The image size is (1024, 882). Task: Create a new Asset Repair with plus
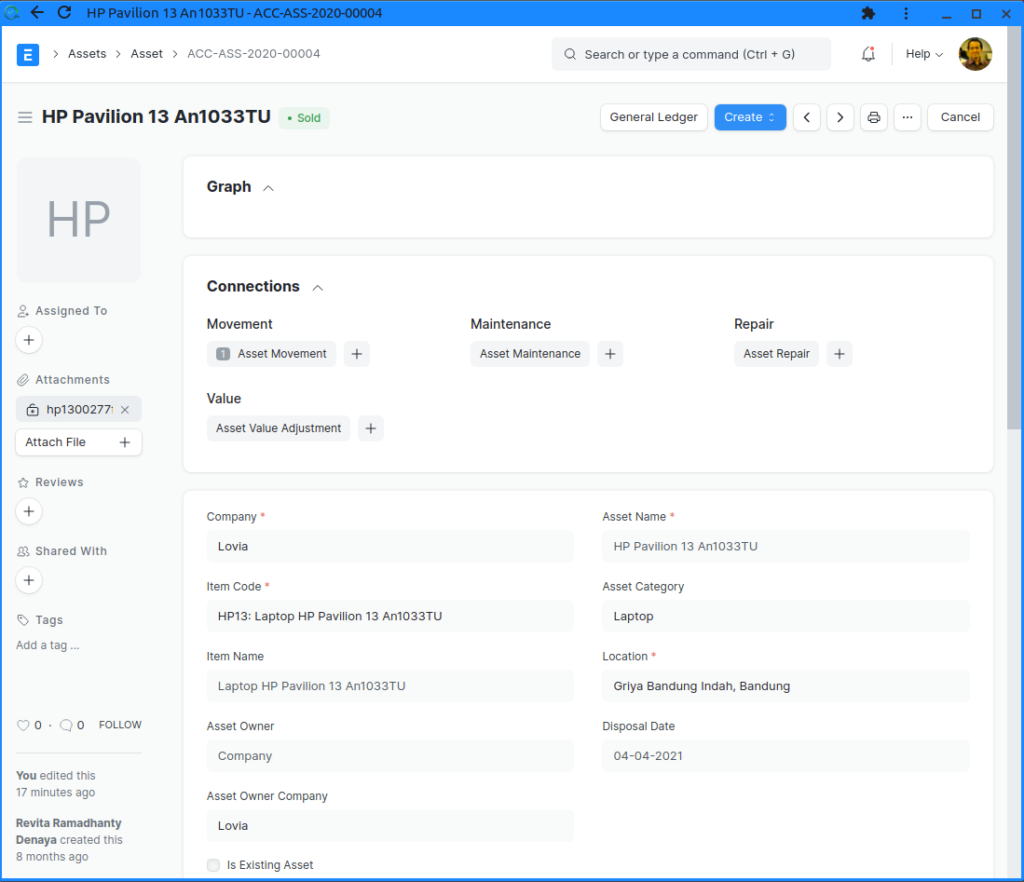tap(839, 354)
